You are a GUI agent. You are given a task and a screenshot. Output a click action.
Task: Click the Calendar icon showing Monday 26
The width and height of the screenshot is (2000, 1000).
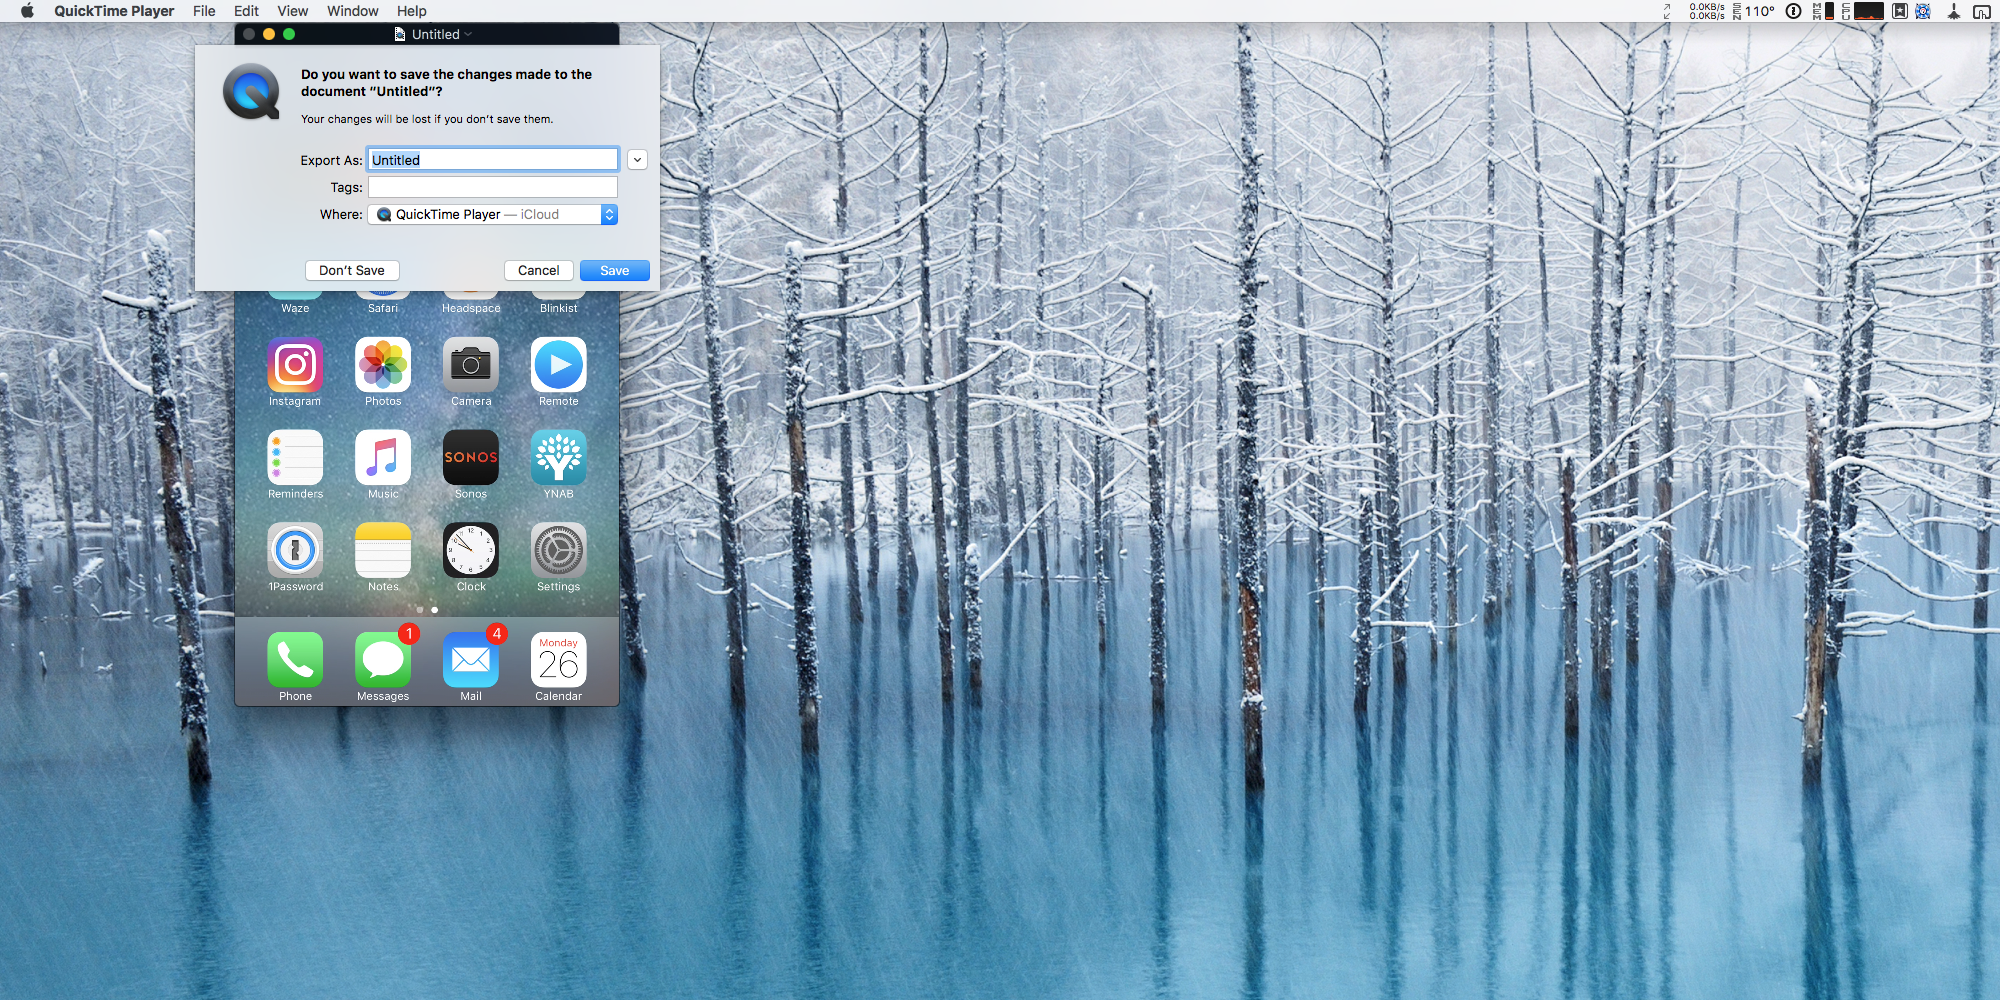coord(558,660)
